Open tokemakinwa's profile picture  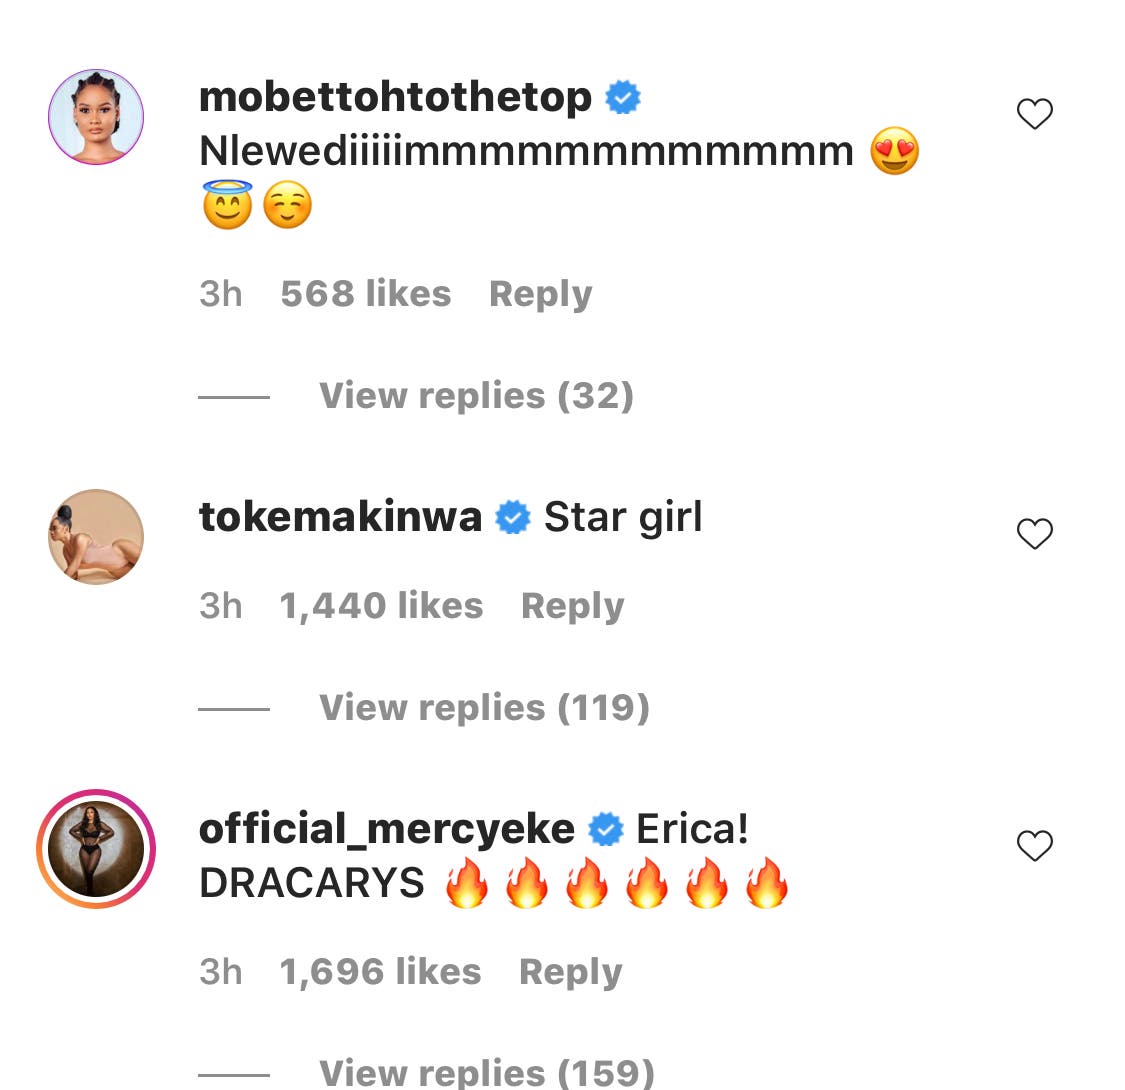point(96,536)
